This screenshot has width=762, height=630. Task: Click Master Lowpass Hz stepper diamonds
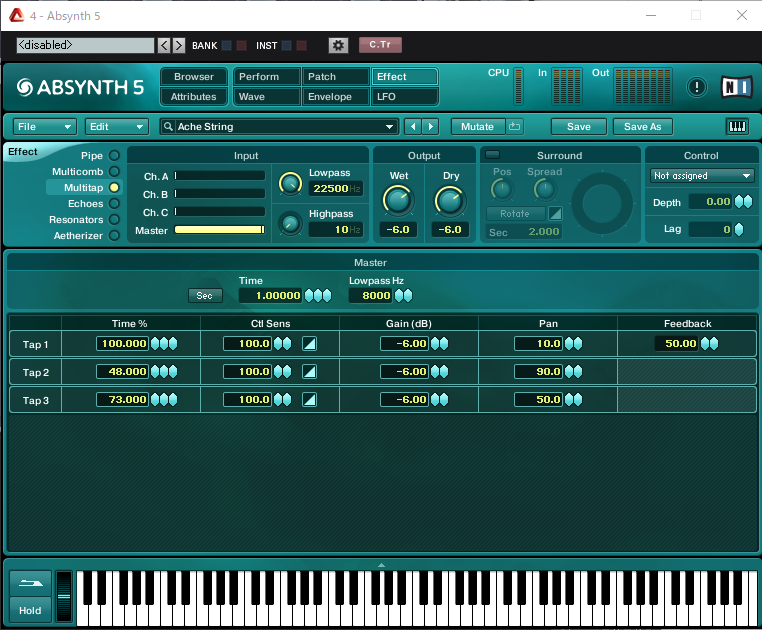point(403,295)
